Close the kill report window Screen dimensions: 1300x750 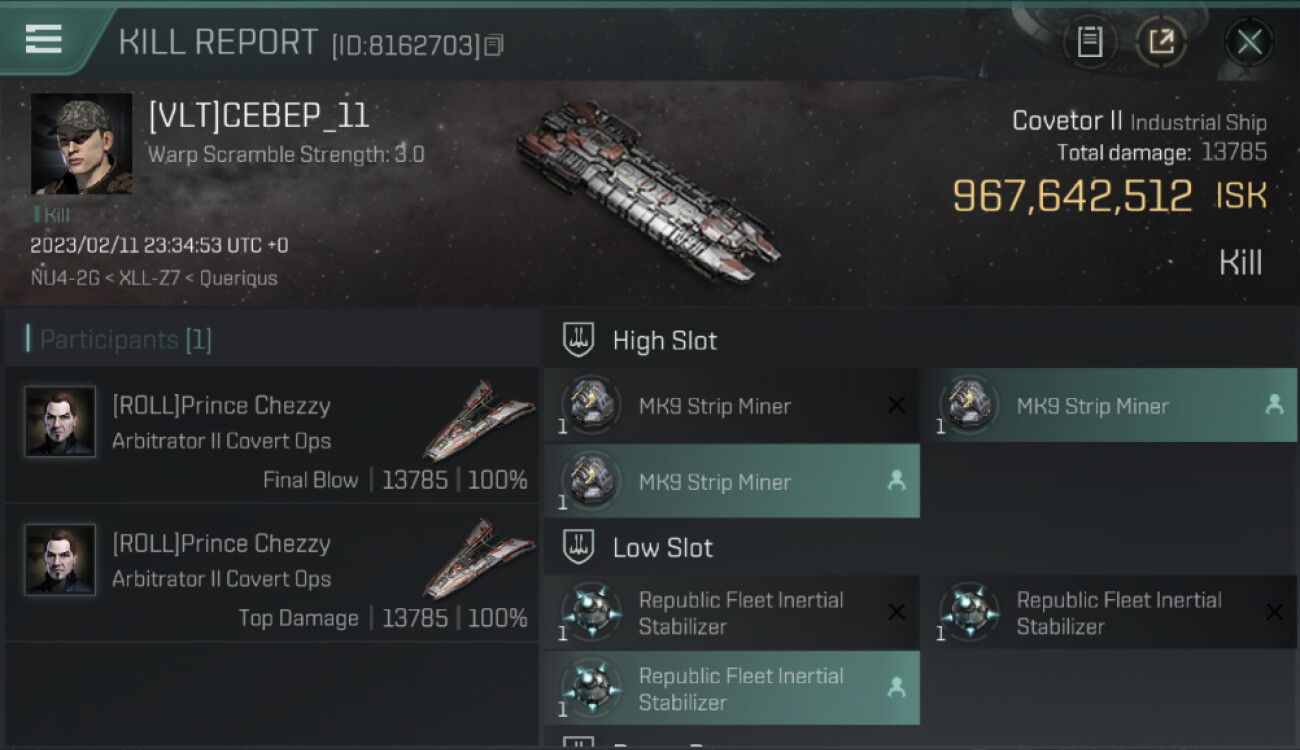tap(1249, 42)
